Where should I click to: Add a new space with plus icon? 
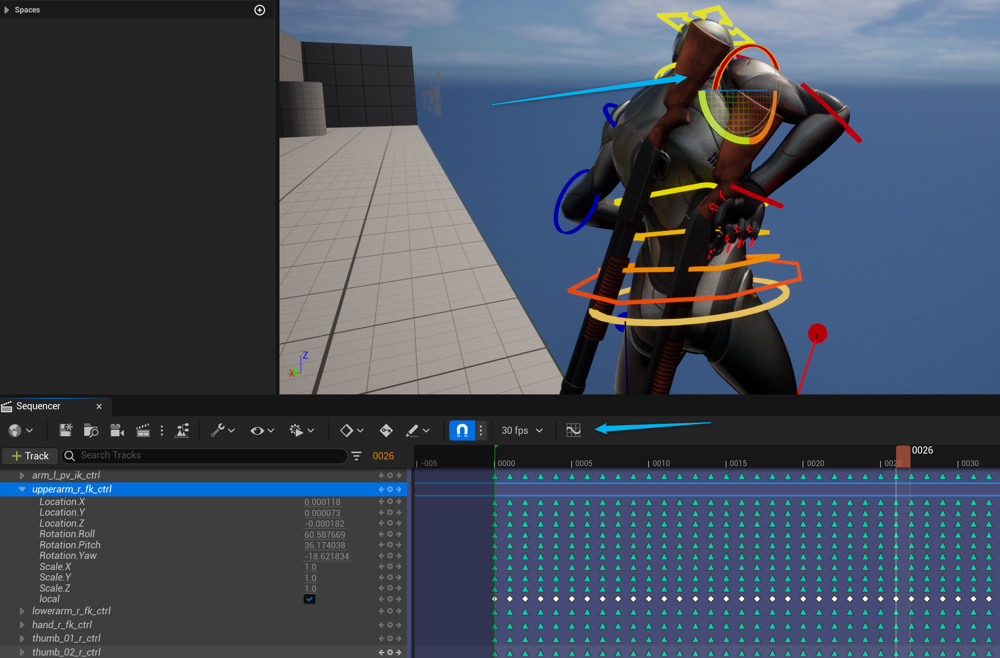point(260,10)
